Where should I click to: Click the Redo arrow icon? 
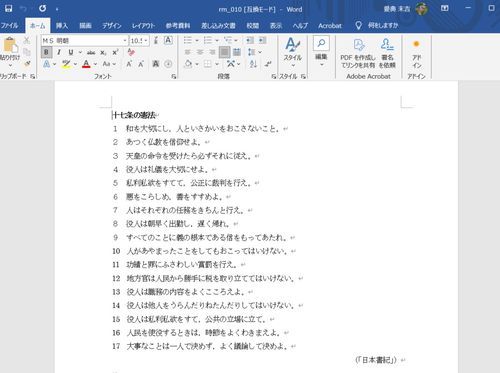pyautogui.click(x=42, y=8)
